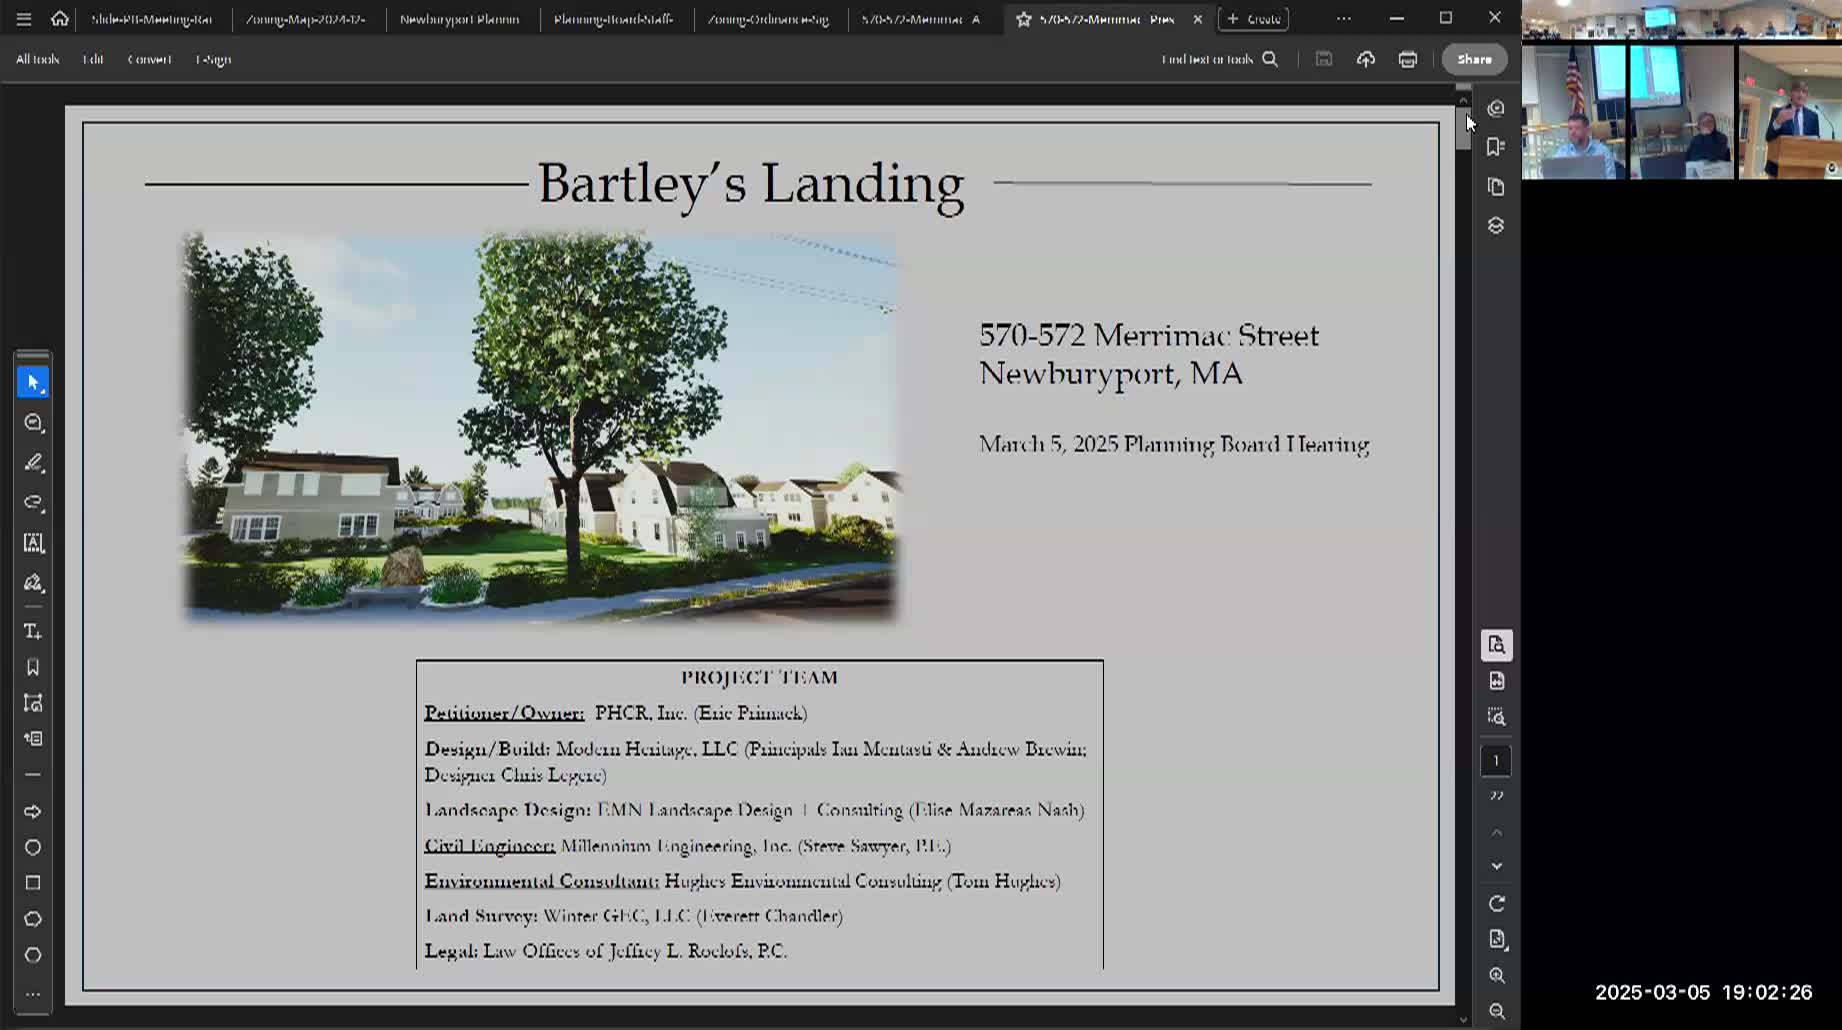This screenshot has width=1842, height=1030.
Task: Click the Environmental Consultant underlined label
Action: pos(542,881)
